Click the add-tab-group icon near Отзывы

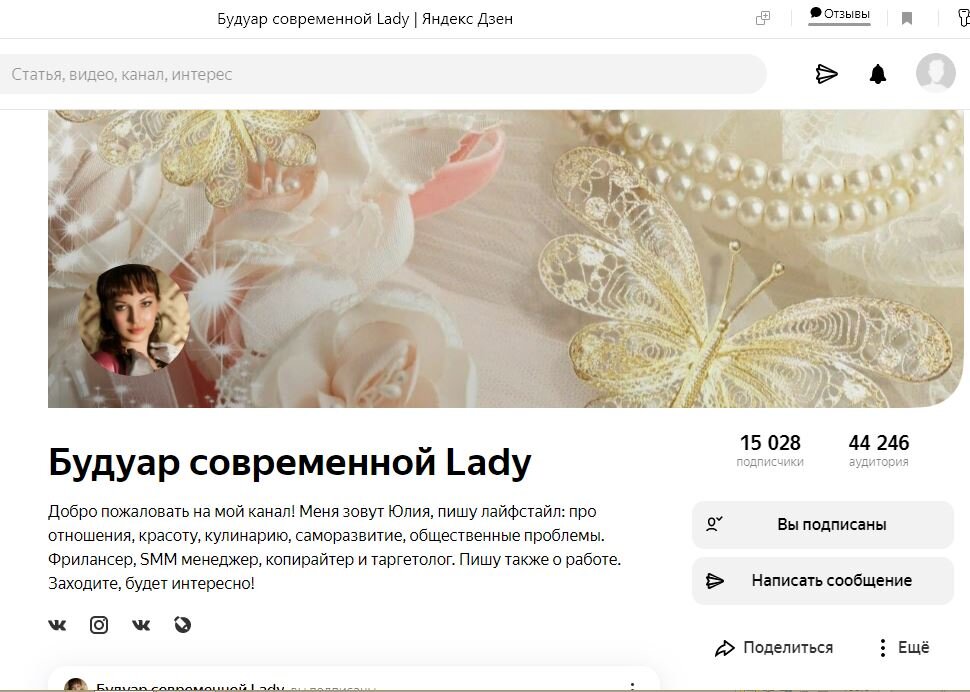(763, 19)
